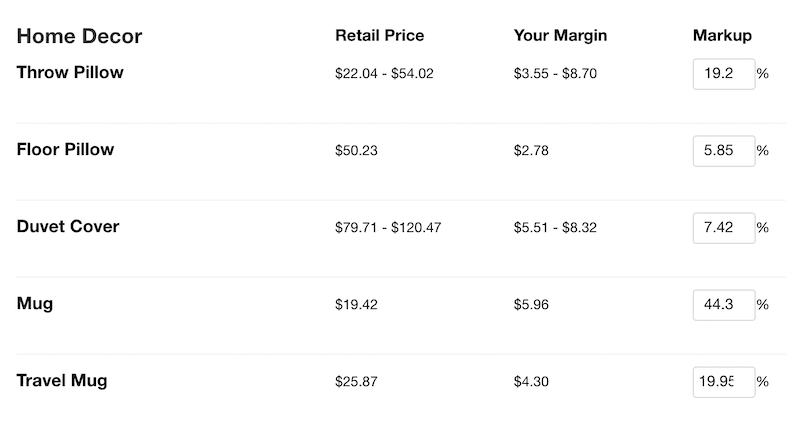Viewport: 800px width, 426px height.
Task: Select the Throw Pillow product name
Action: [x=70, y=72]
